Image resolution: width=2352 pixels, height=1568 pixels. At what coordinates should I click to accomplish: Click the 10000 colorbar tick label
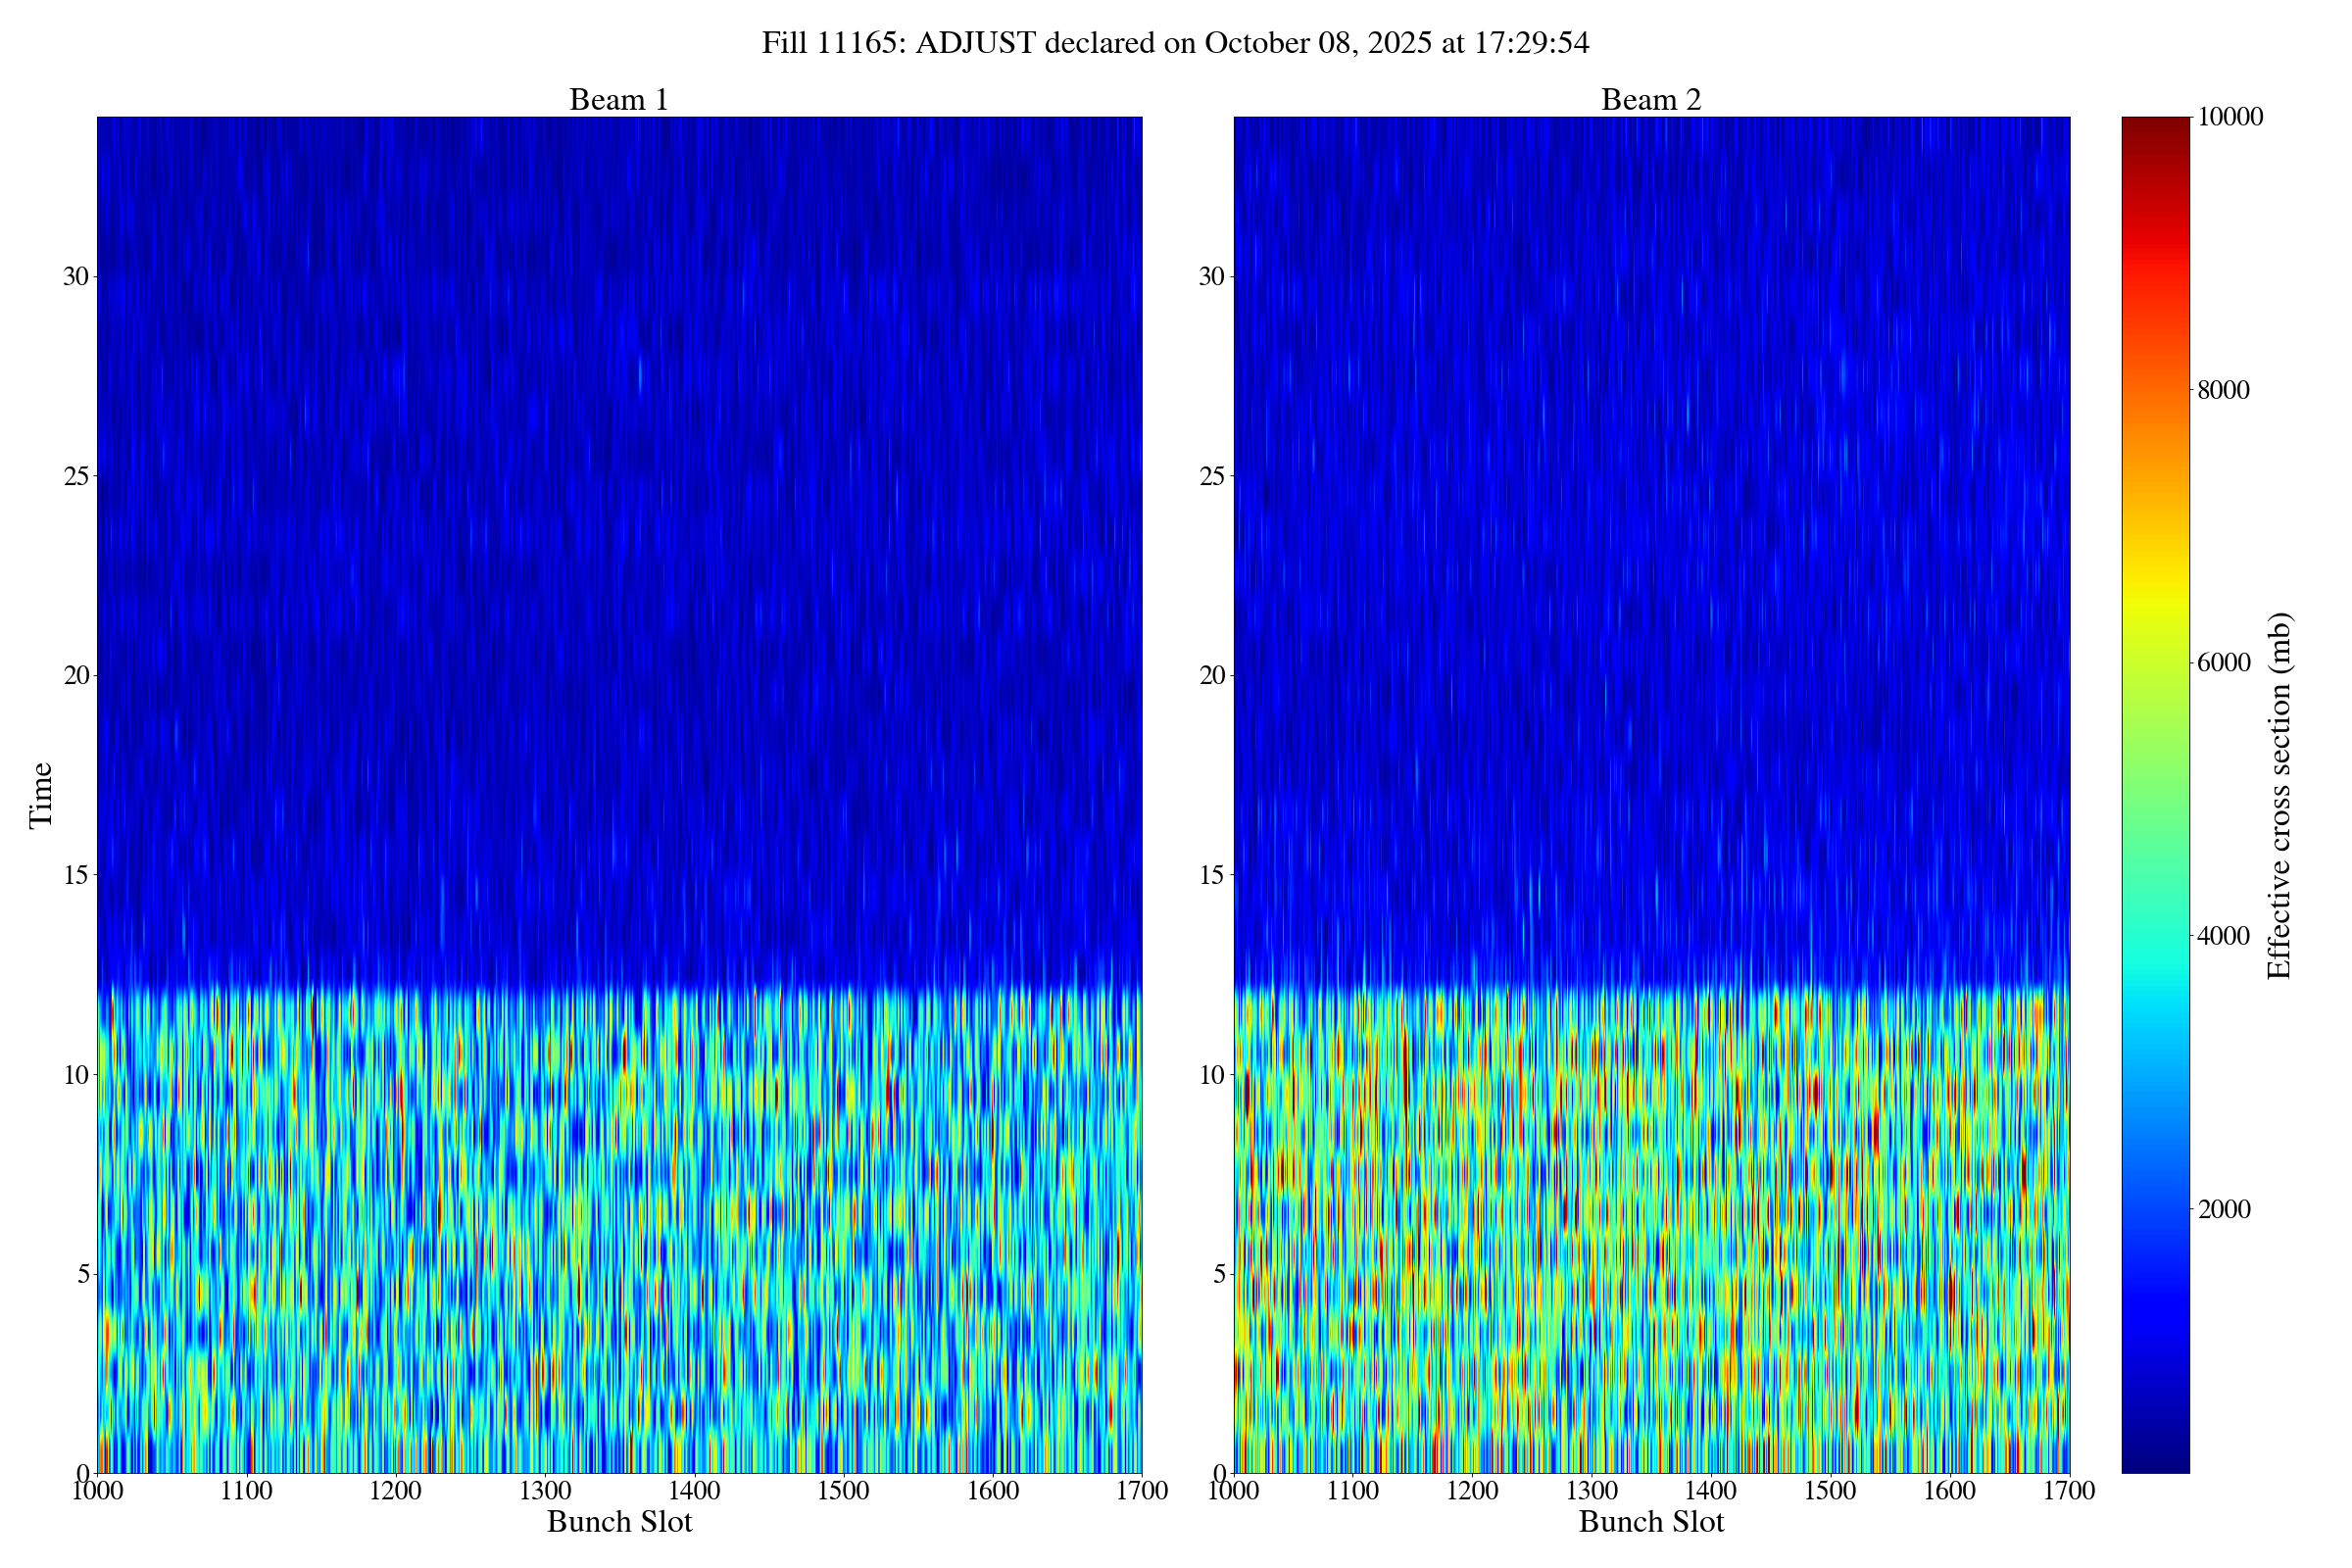point(2230,117)
